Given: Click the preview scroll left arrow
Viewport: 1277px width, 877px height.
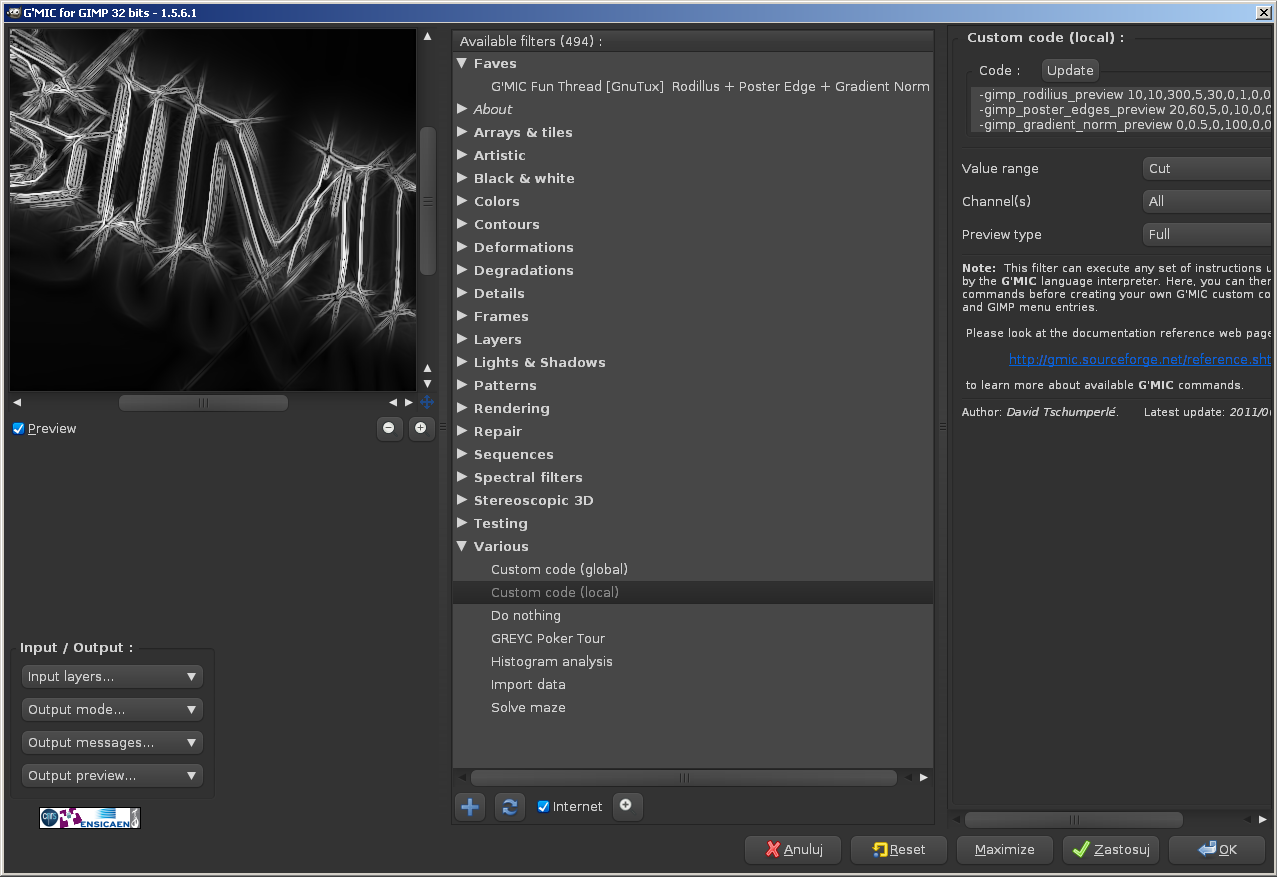Looking at the screenshot, I should click(x=17, y=402).
